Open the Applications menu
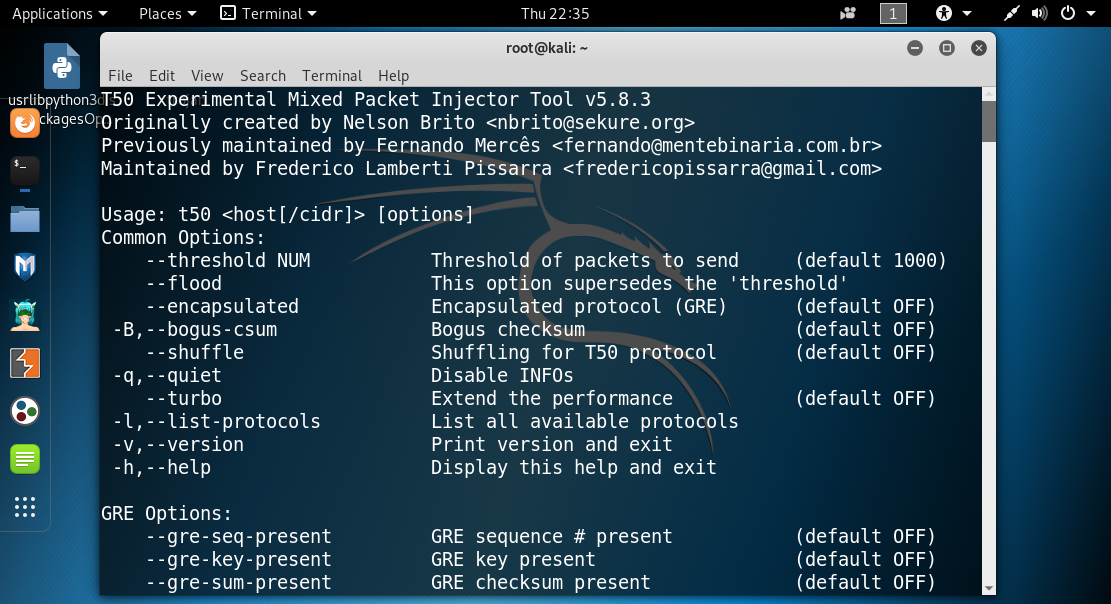The width and height of the screenshot is (1111, 604). point(60,13)
